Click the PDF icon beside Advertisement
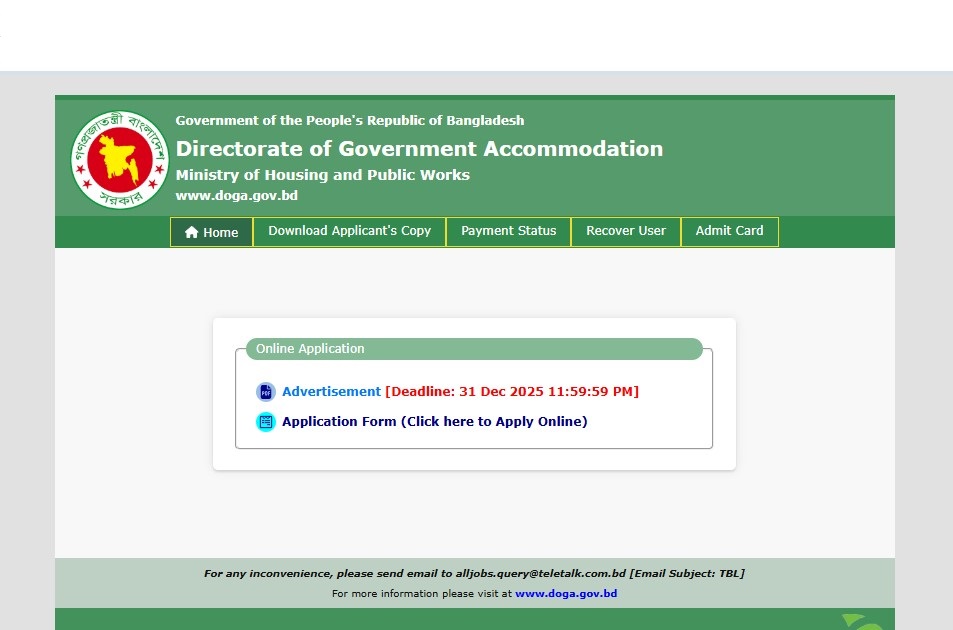Image resolution: width=953 pixels, height=630 pixels. [x=265, y=392]
